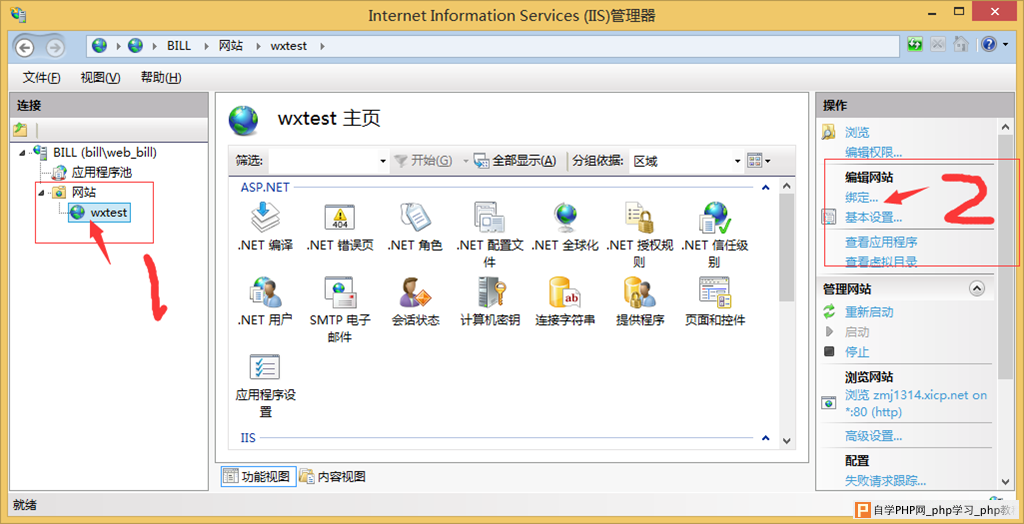
Task: Click the 查看应用程序 link
Action: click(x=881, y=242)
